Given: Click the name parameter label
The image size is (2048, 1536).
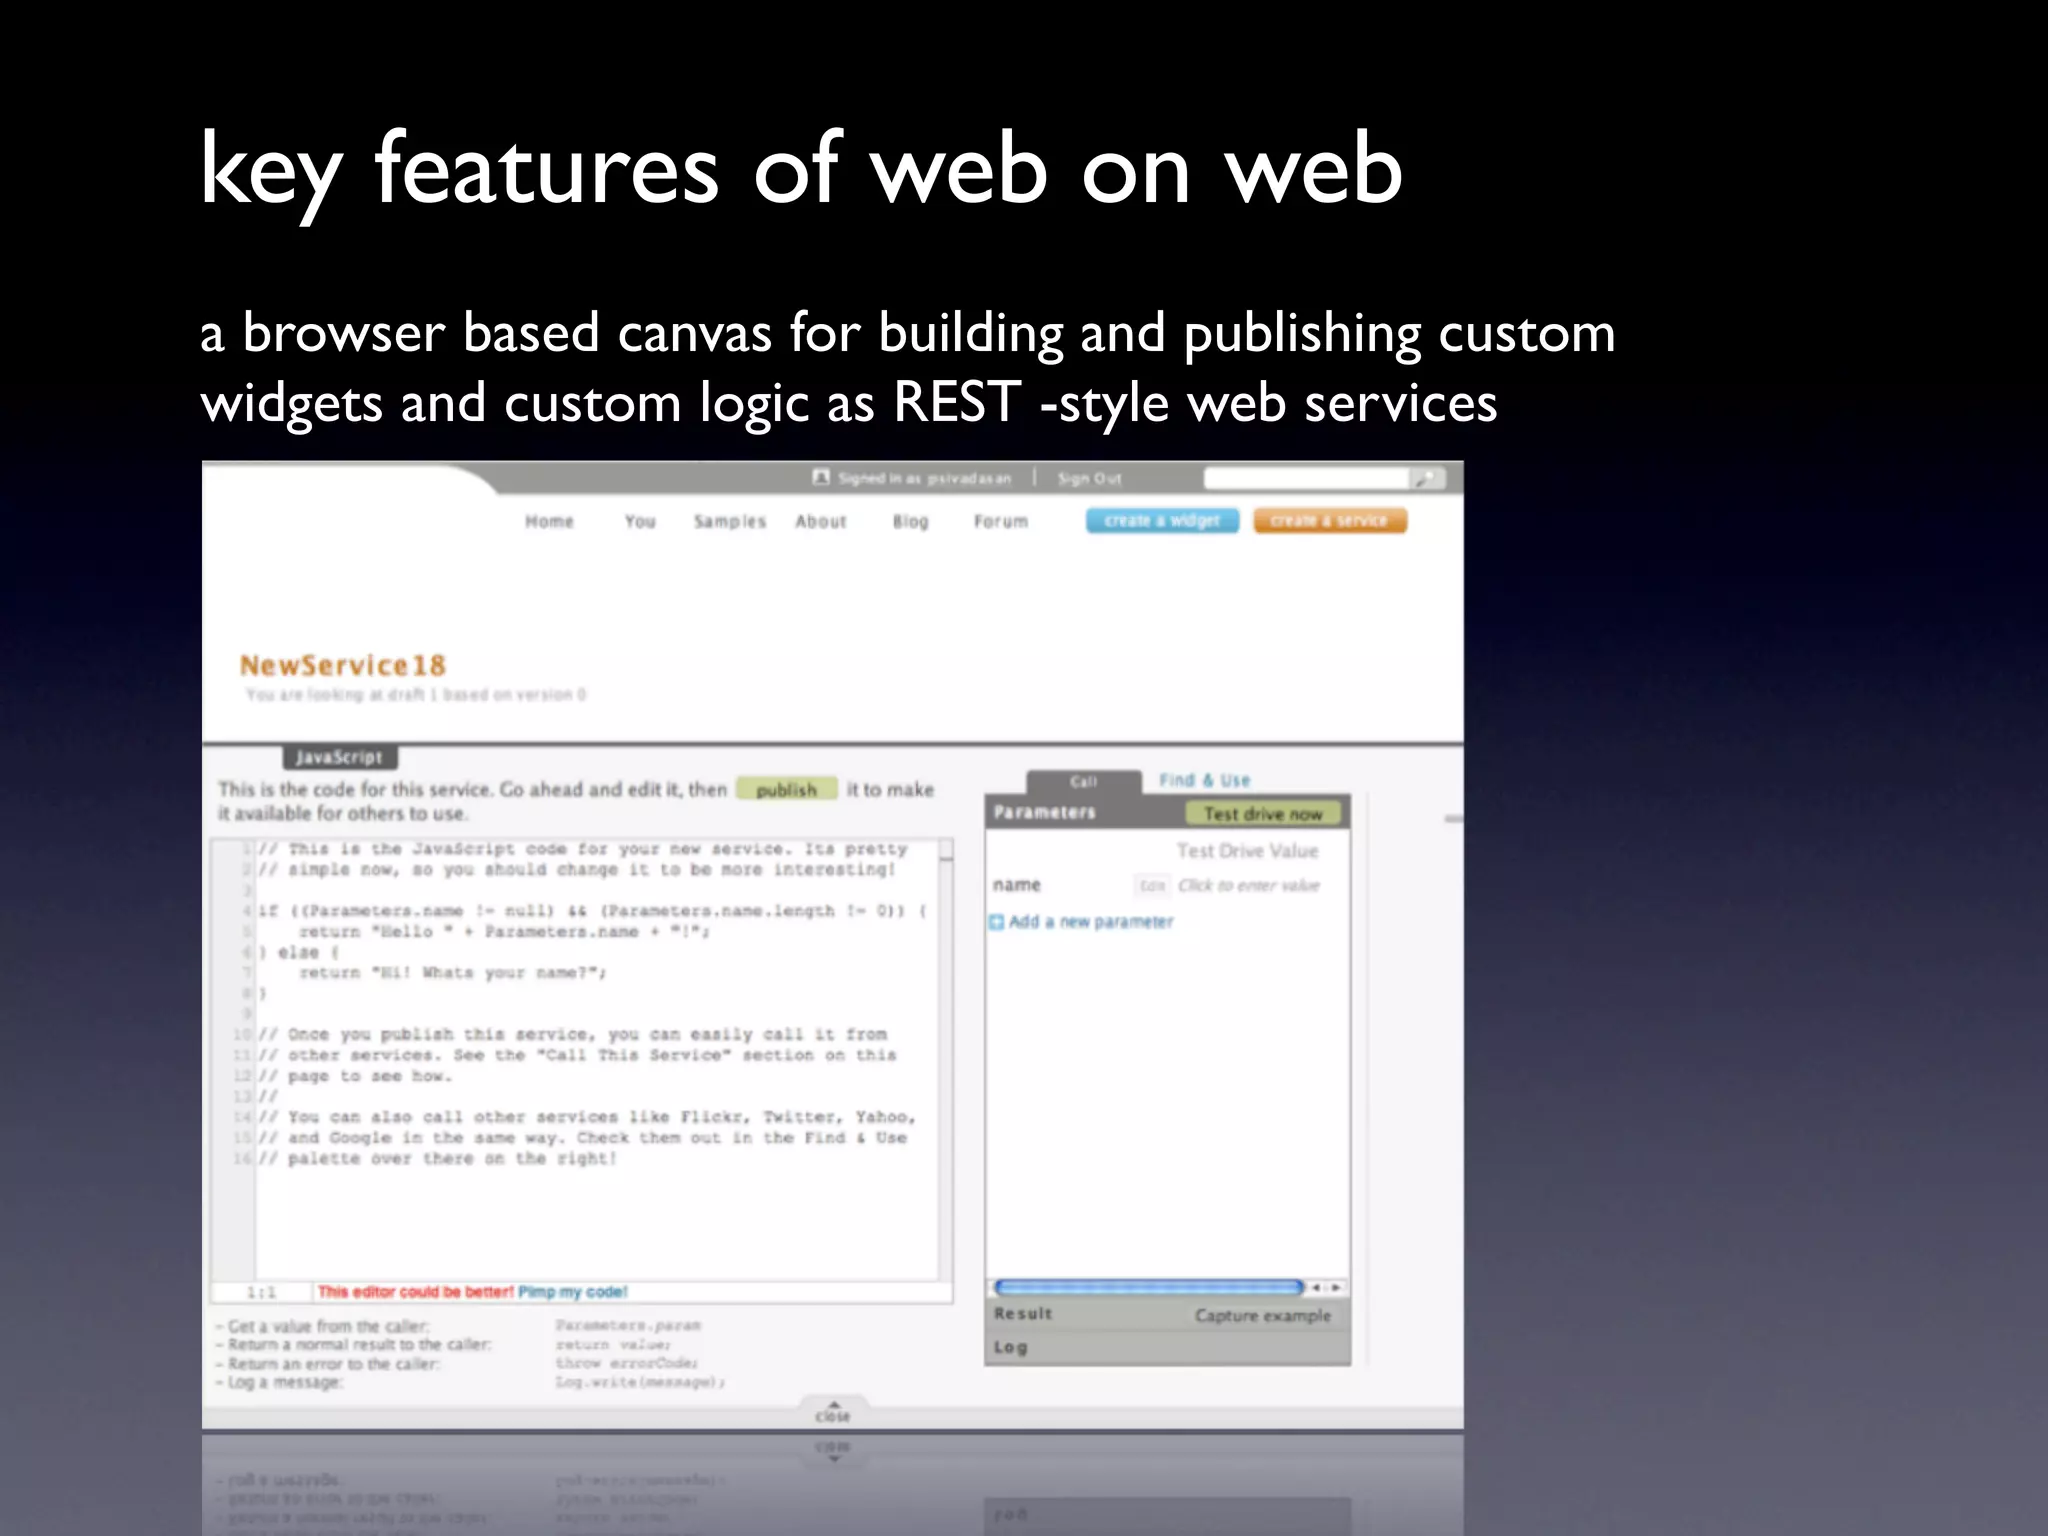Looking at the screenshot, I should (1017, 885).
